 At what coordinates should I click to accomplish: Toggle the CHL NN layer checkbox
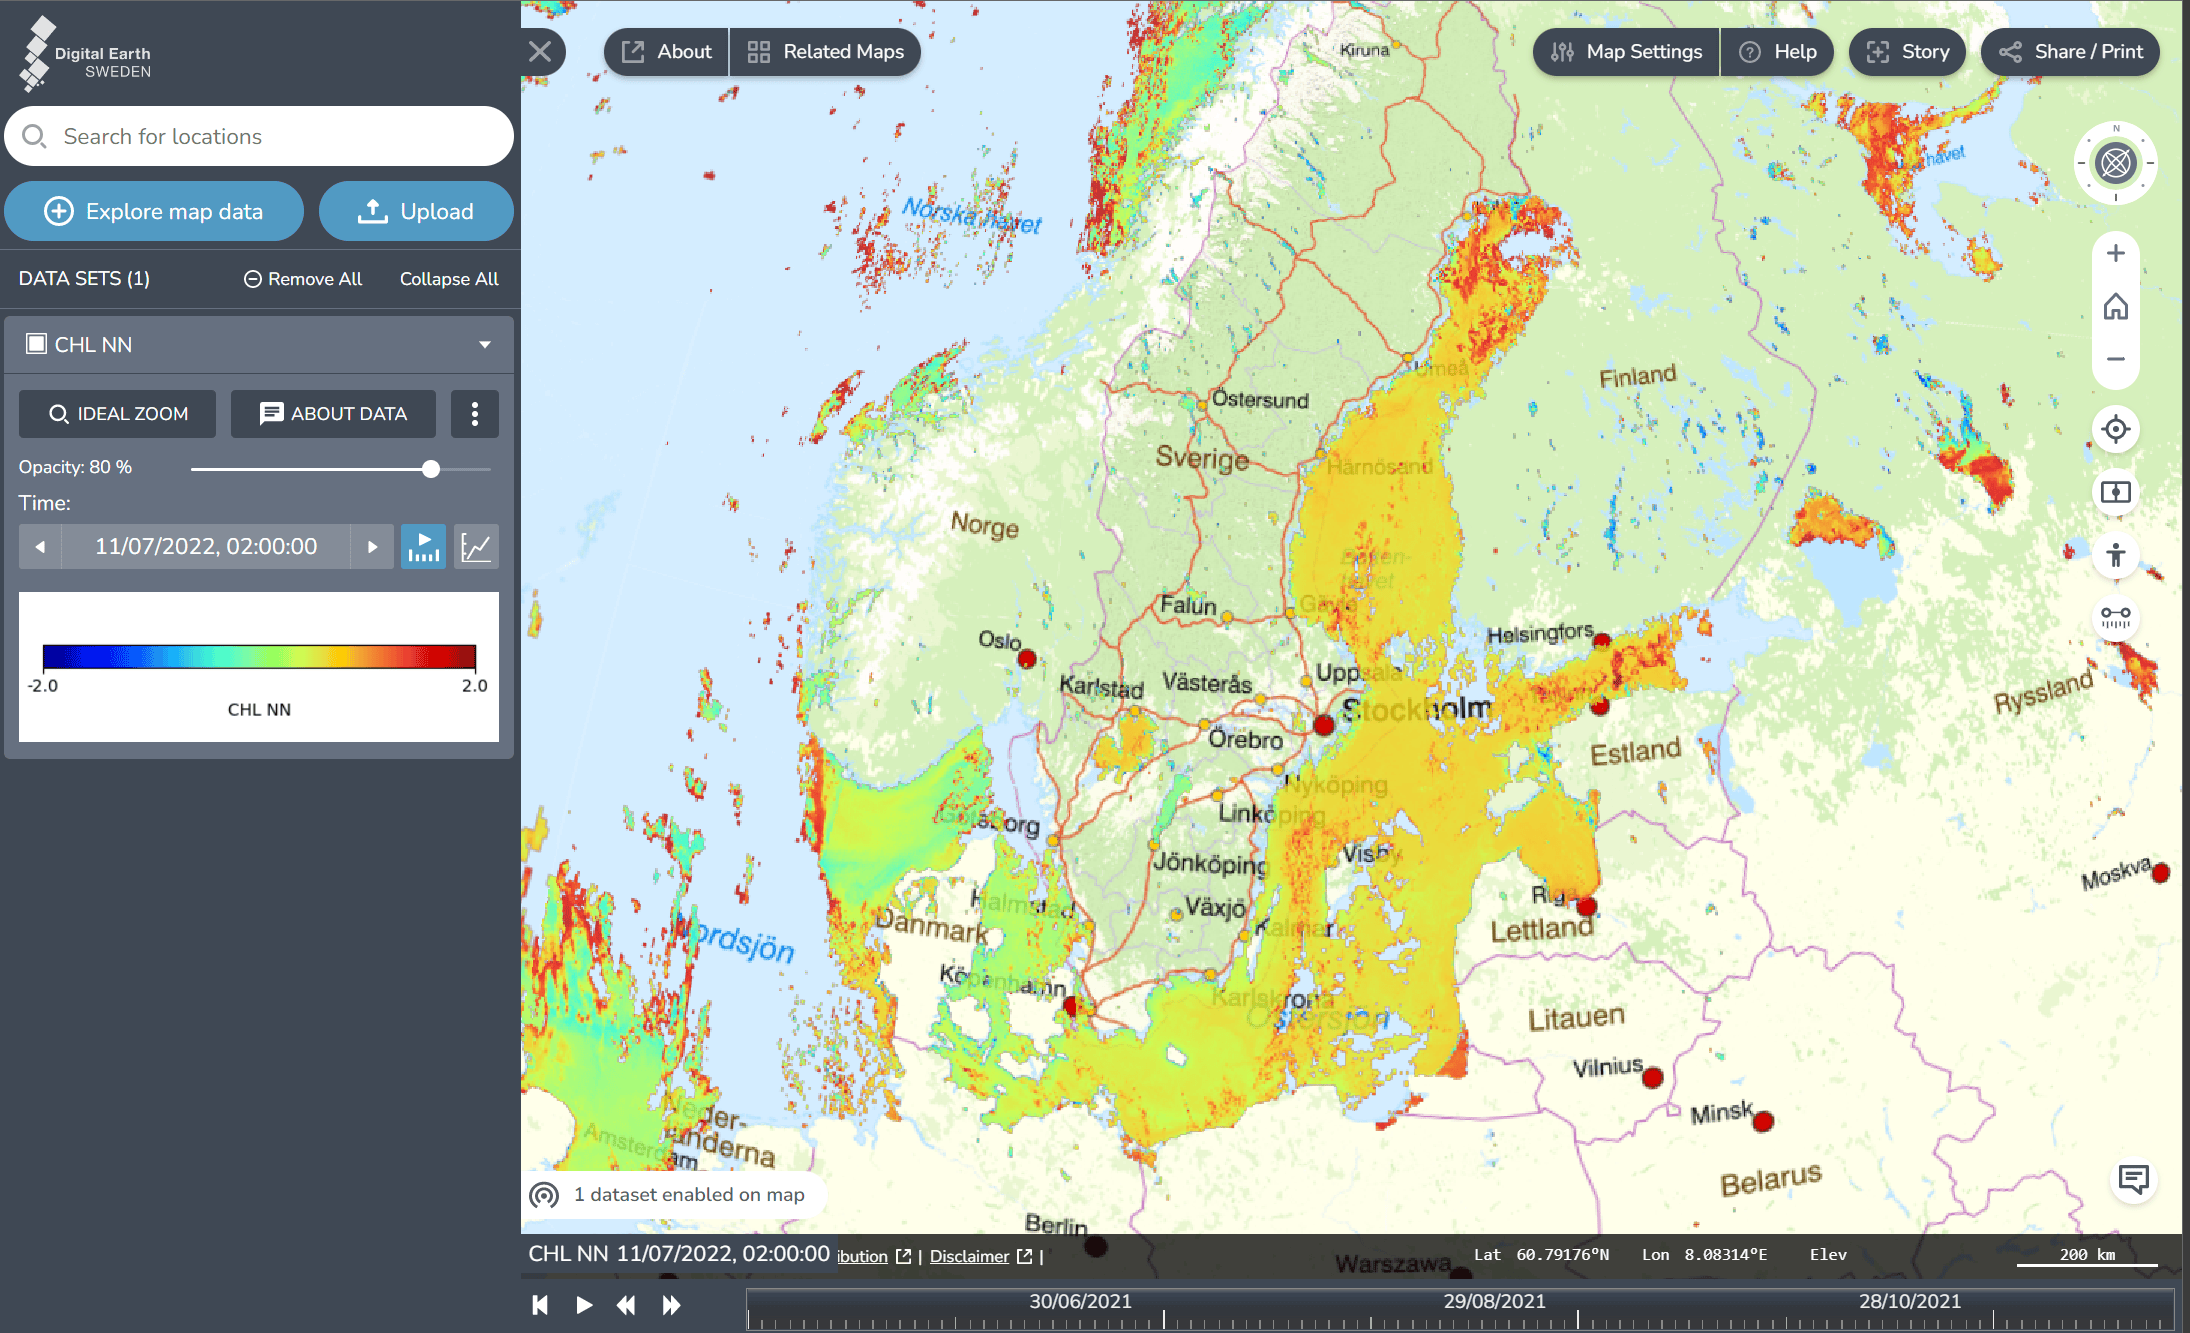pos(37,344)
